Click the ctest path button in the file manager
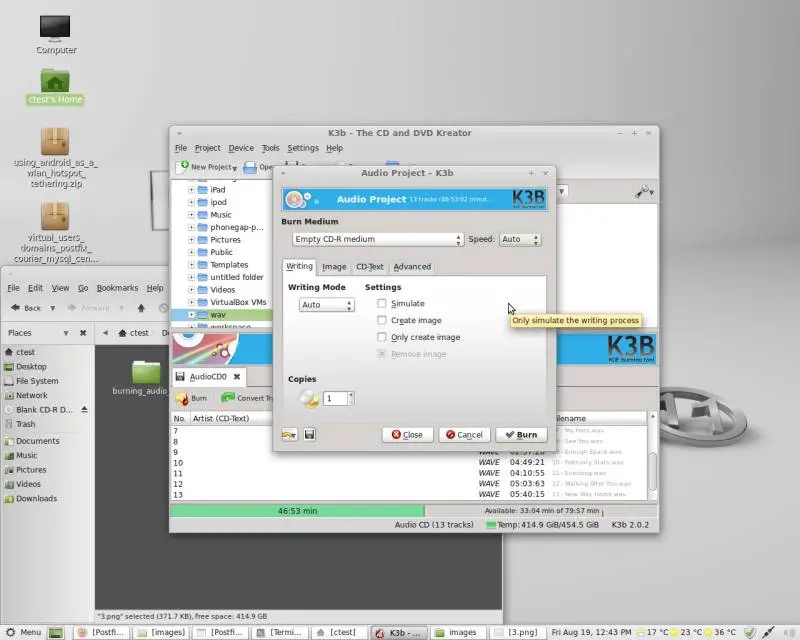 (133, 333)
